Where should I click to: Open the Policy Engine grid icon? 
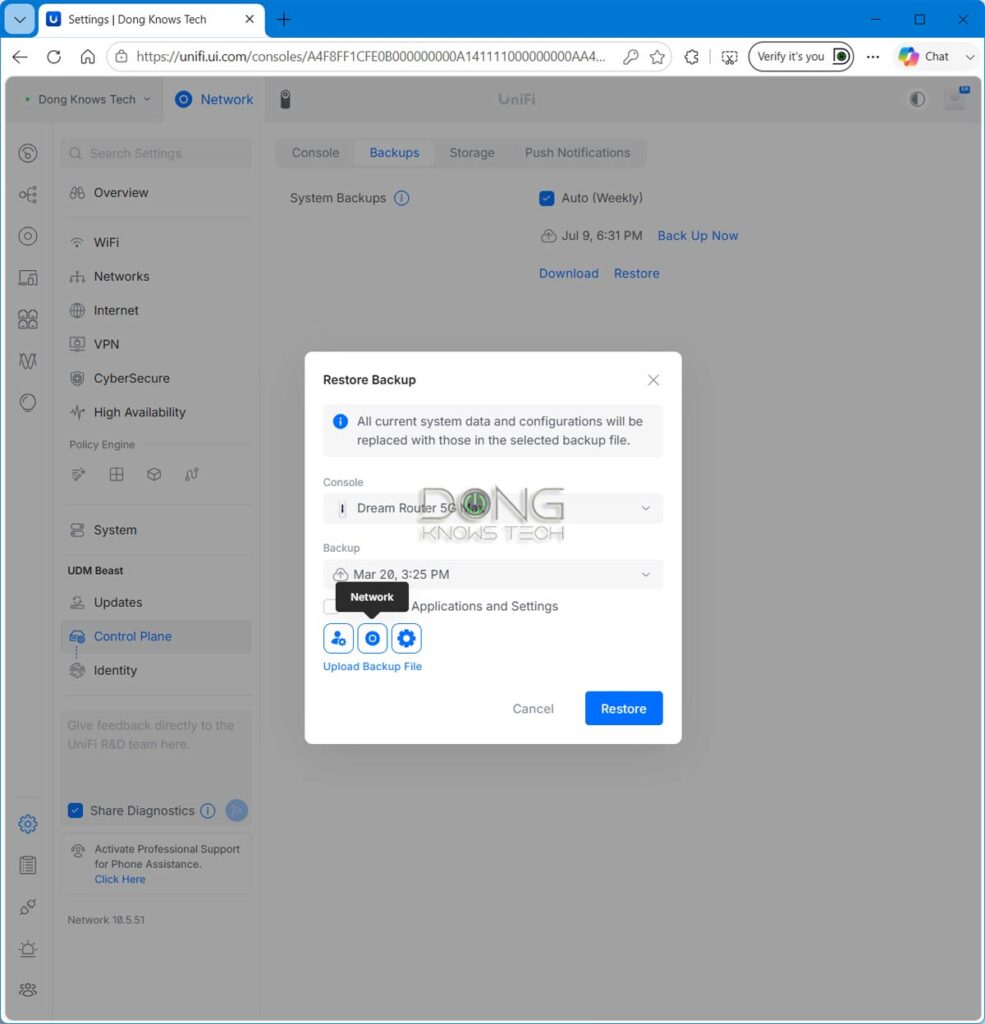[x=116, y=474]
